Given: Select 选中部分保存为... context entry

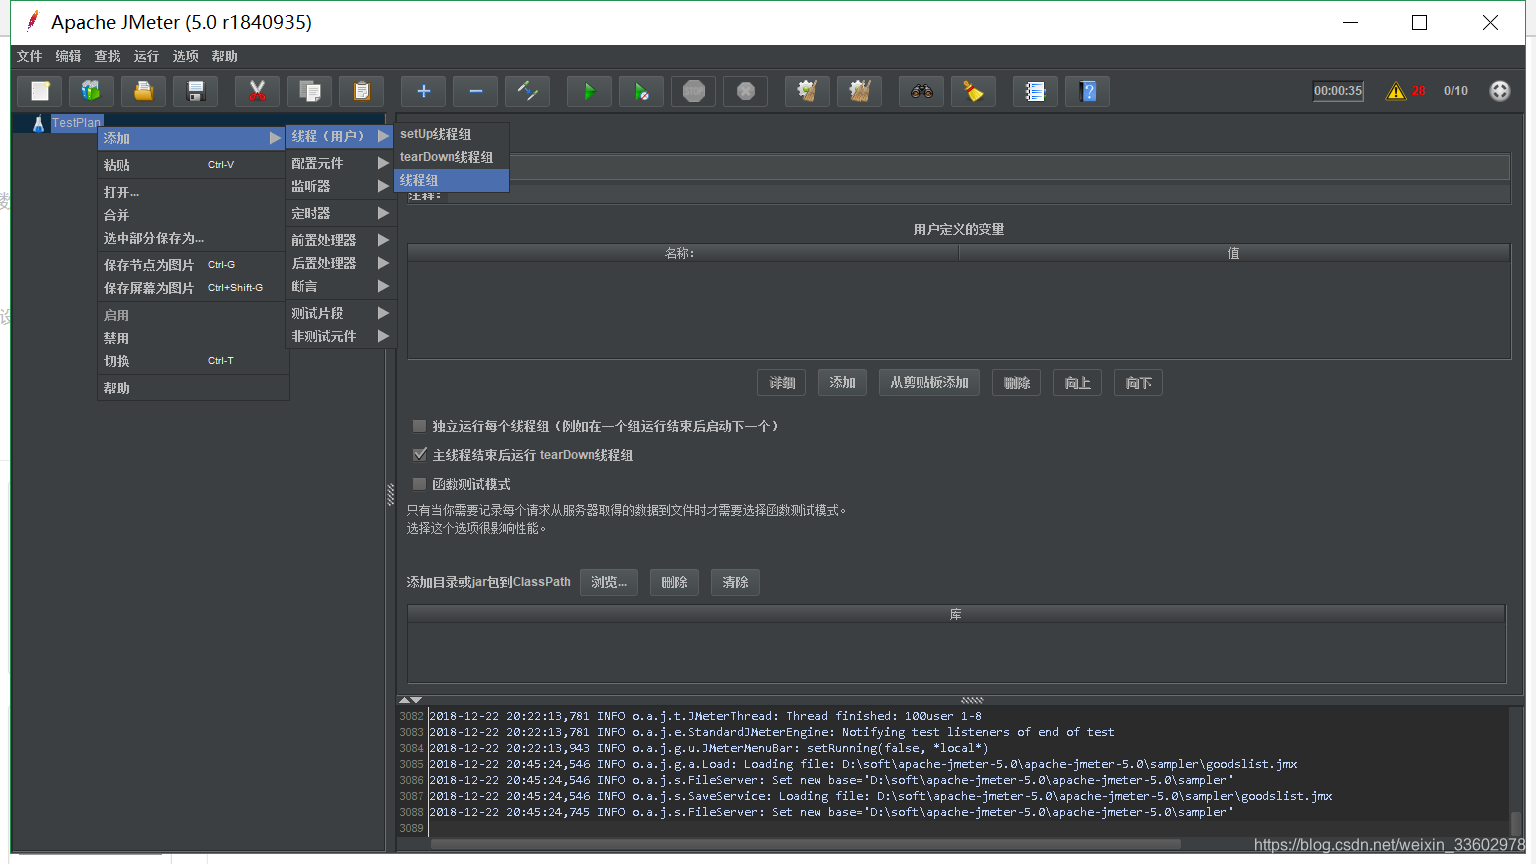Looking at the screenshot, I should pyautogui.click(x=192, y=238).
